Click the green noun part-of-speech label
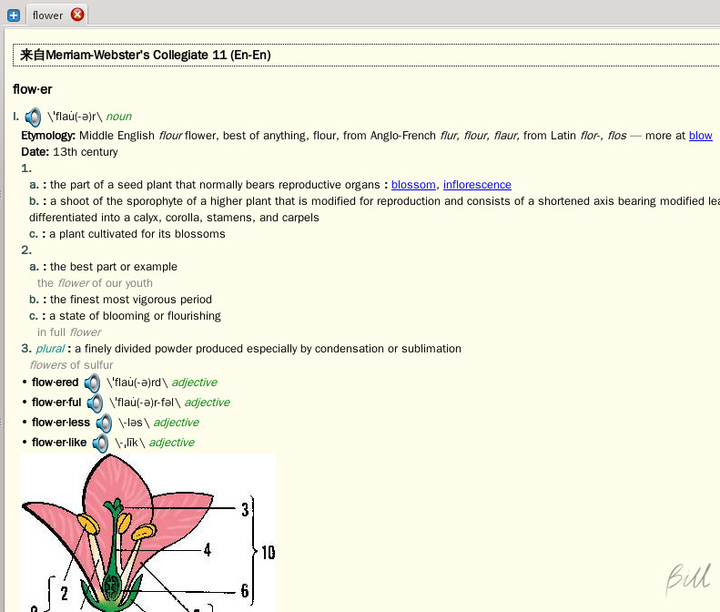Image resolution: width=720 pixels, height=612 pixels. pos(119,117)
